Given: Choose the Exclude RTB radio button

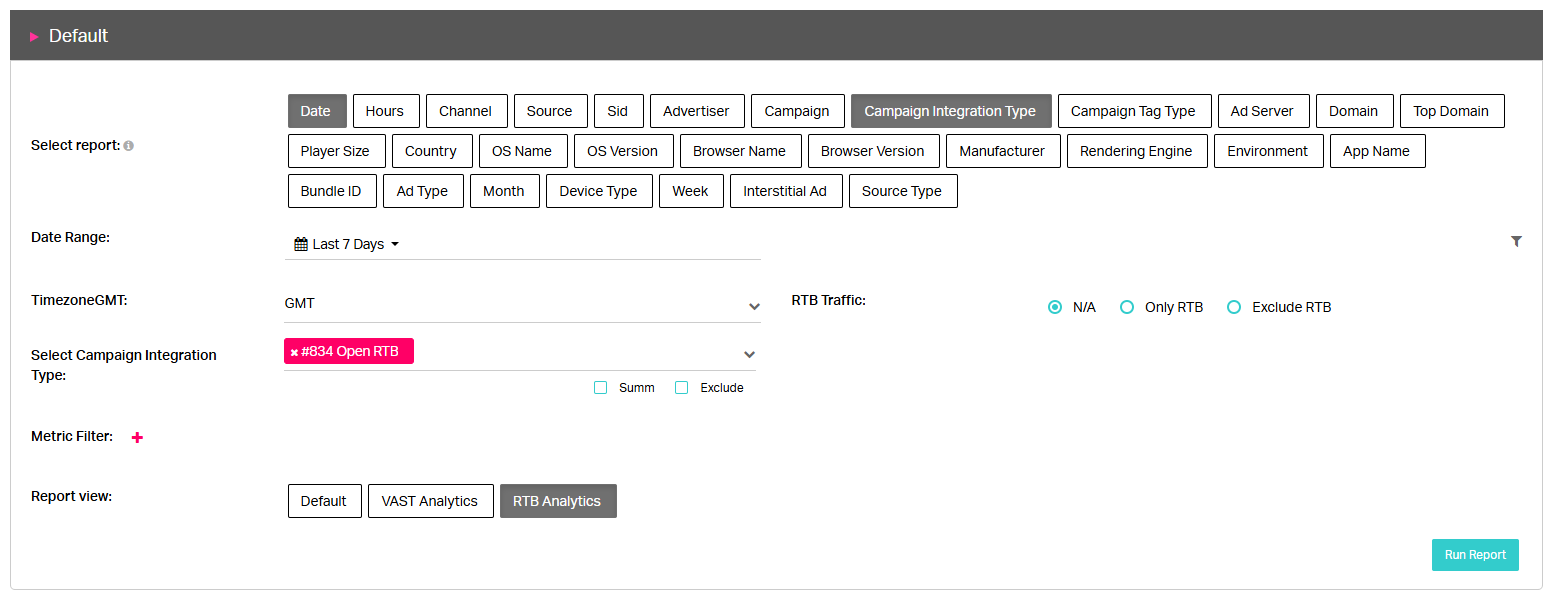Looking at the screenshot, I should pos(1234,307).
